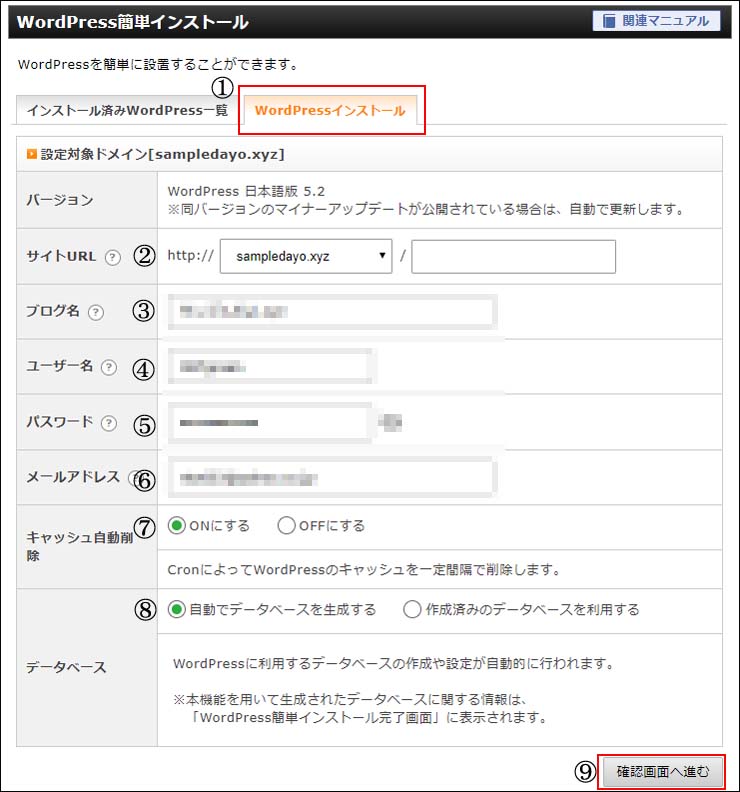
Task: Focus the ユーザー名 text field
Action: (272, 367)
